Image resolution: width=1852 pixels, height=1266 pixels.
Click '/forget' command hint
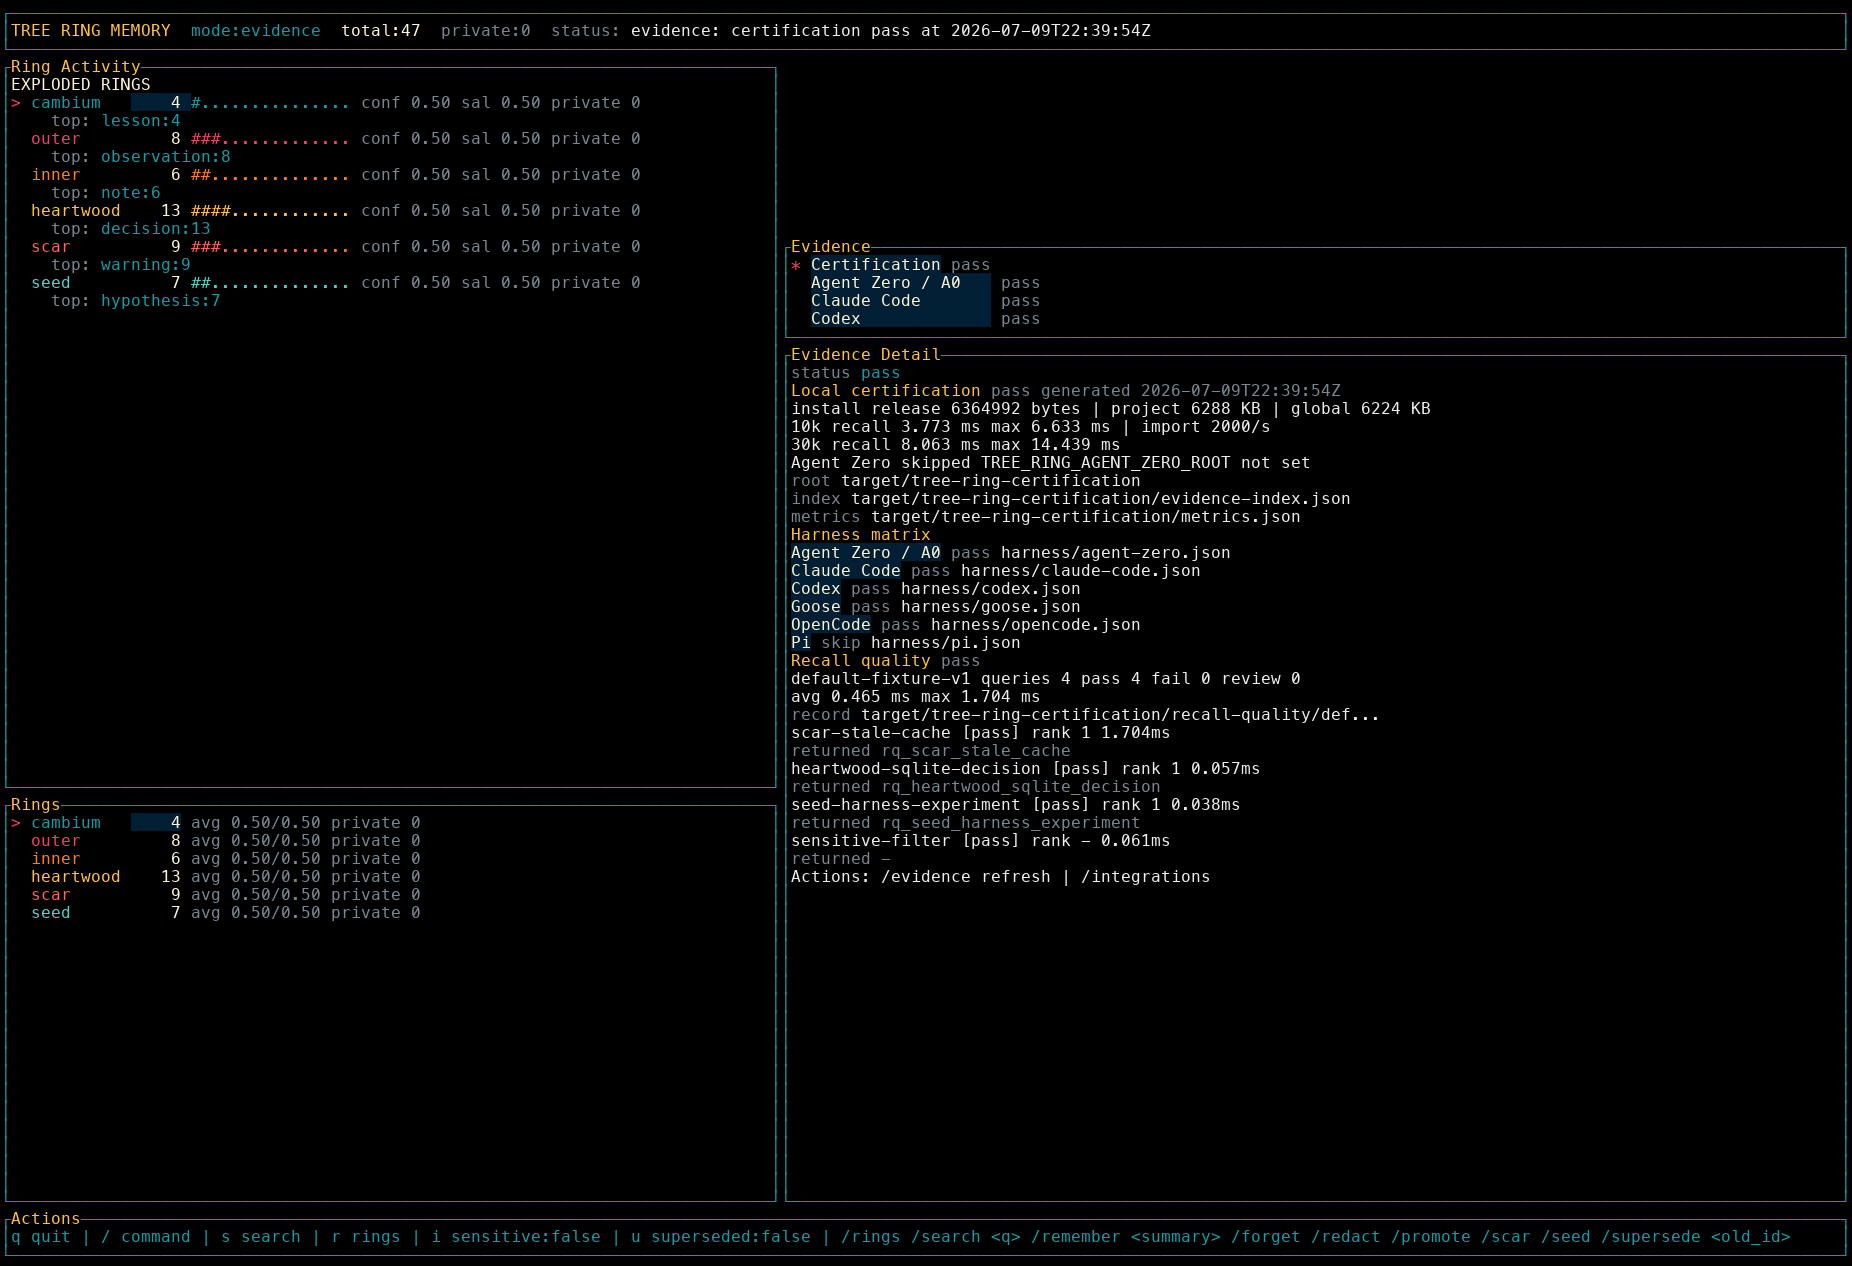[1266, 1237]
